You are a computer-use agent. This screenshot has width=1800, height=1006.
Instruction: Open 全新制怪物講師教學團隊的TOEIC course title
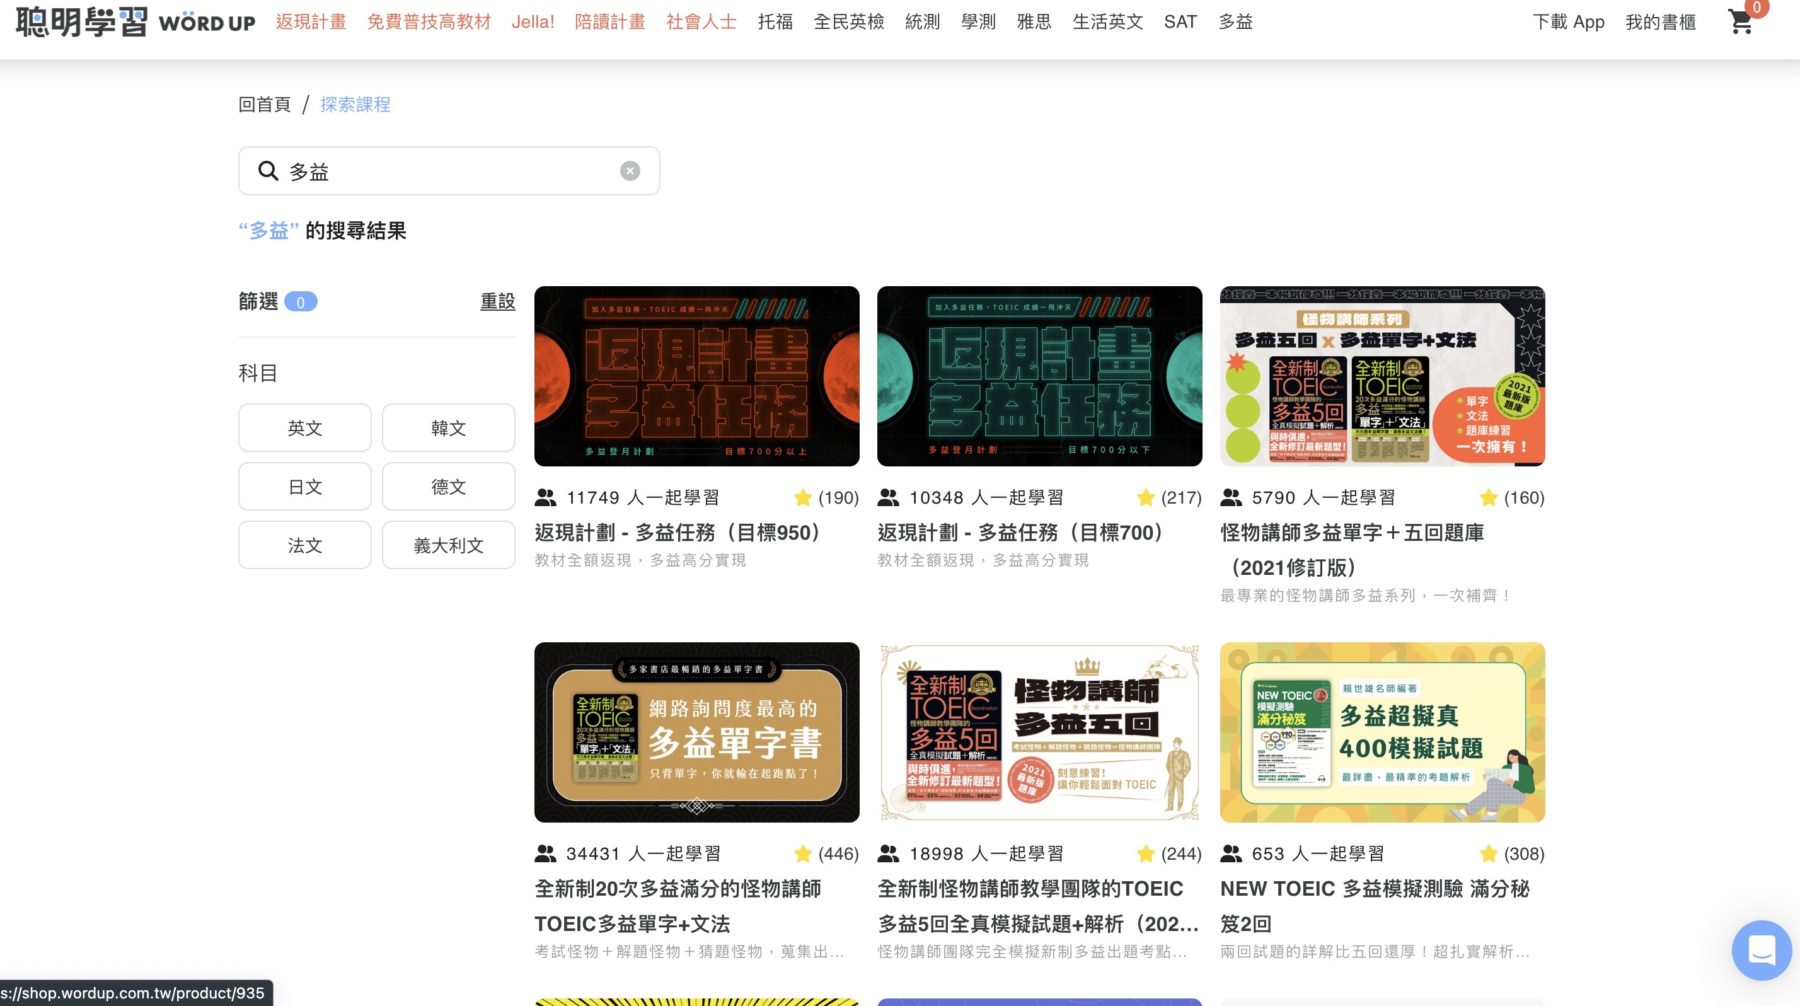coord(1038,906)
